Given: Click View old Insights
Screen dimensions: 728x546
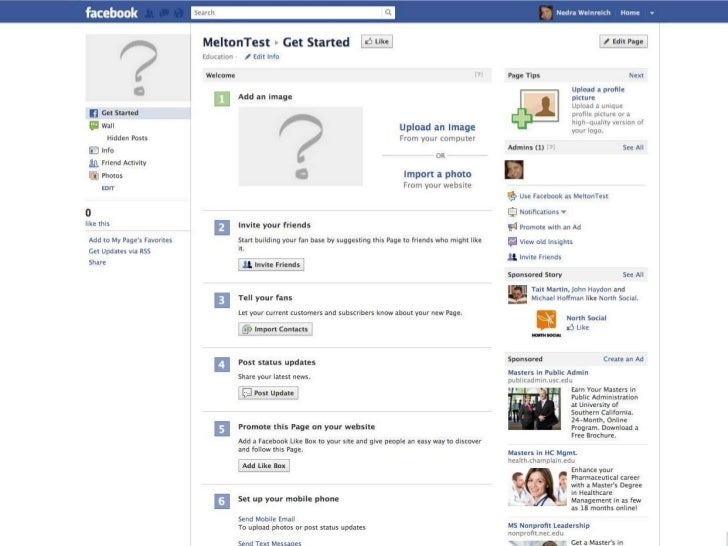Looking at the screenshot, I should coord(546,242).
